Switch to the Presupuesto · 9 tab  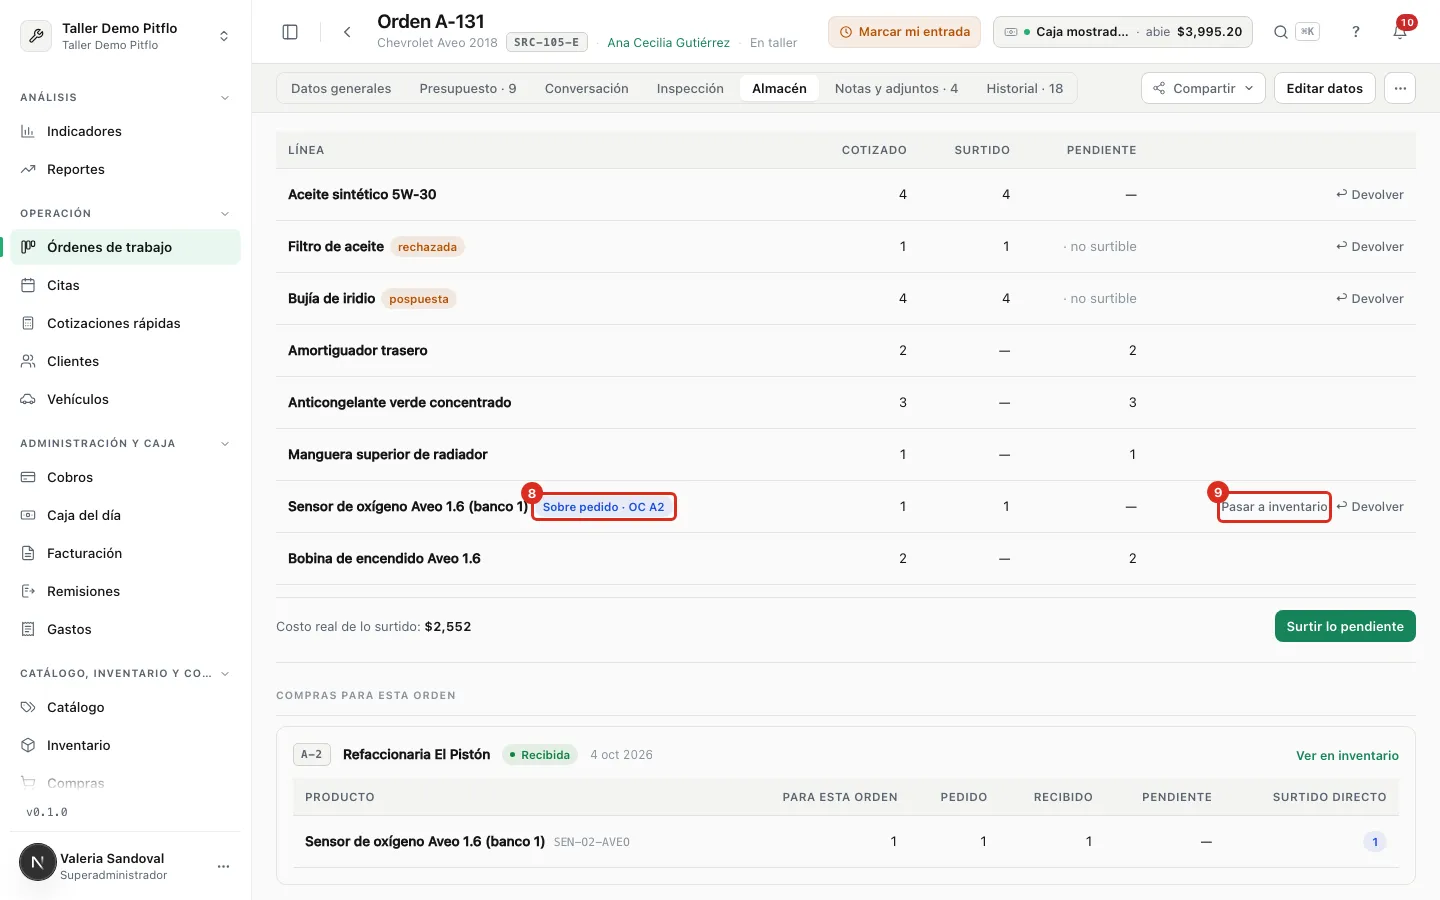click(468, 88)
